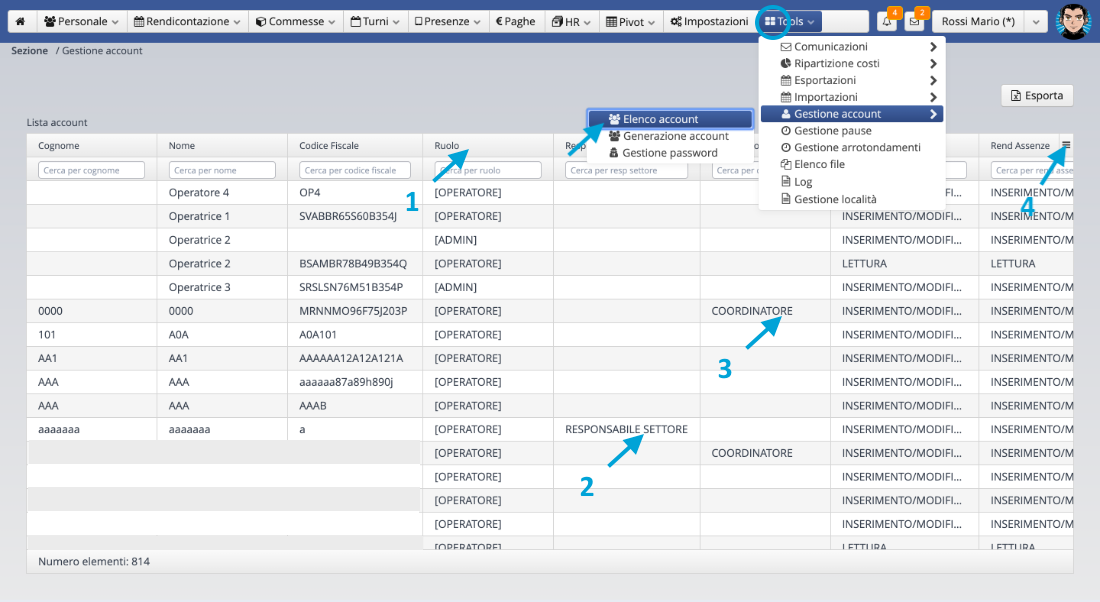Expand the Esportazioni submenu
This screenshot has width=1100, height=602.
[824, 80]
